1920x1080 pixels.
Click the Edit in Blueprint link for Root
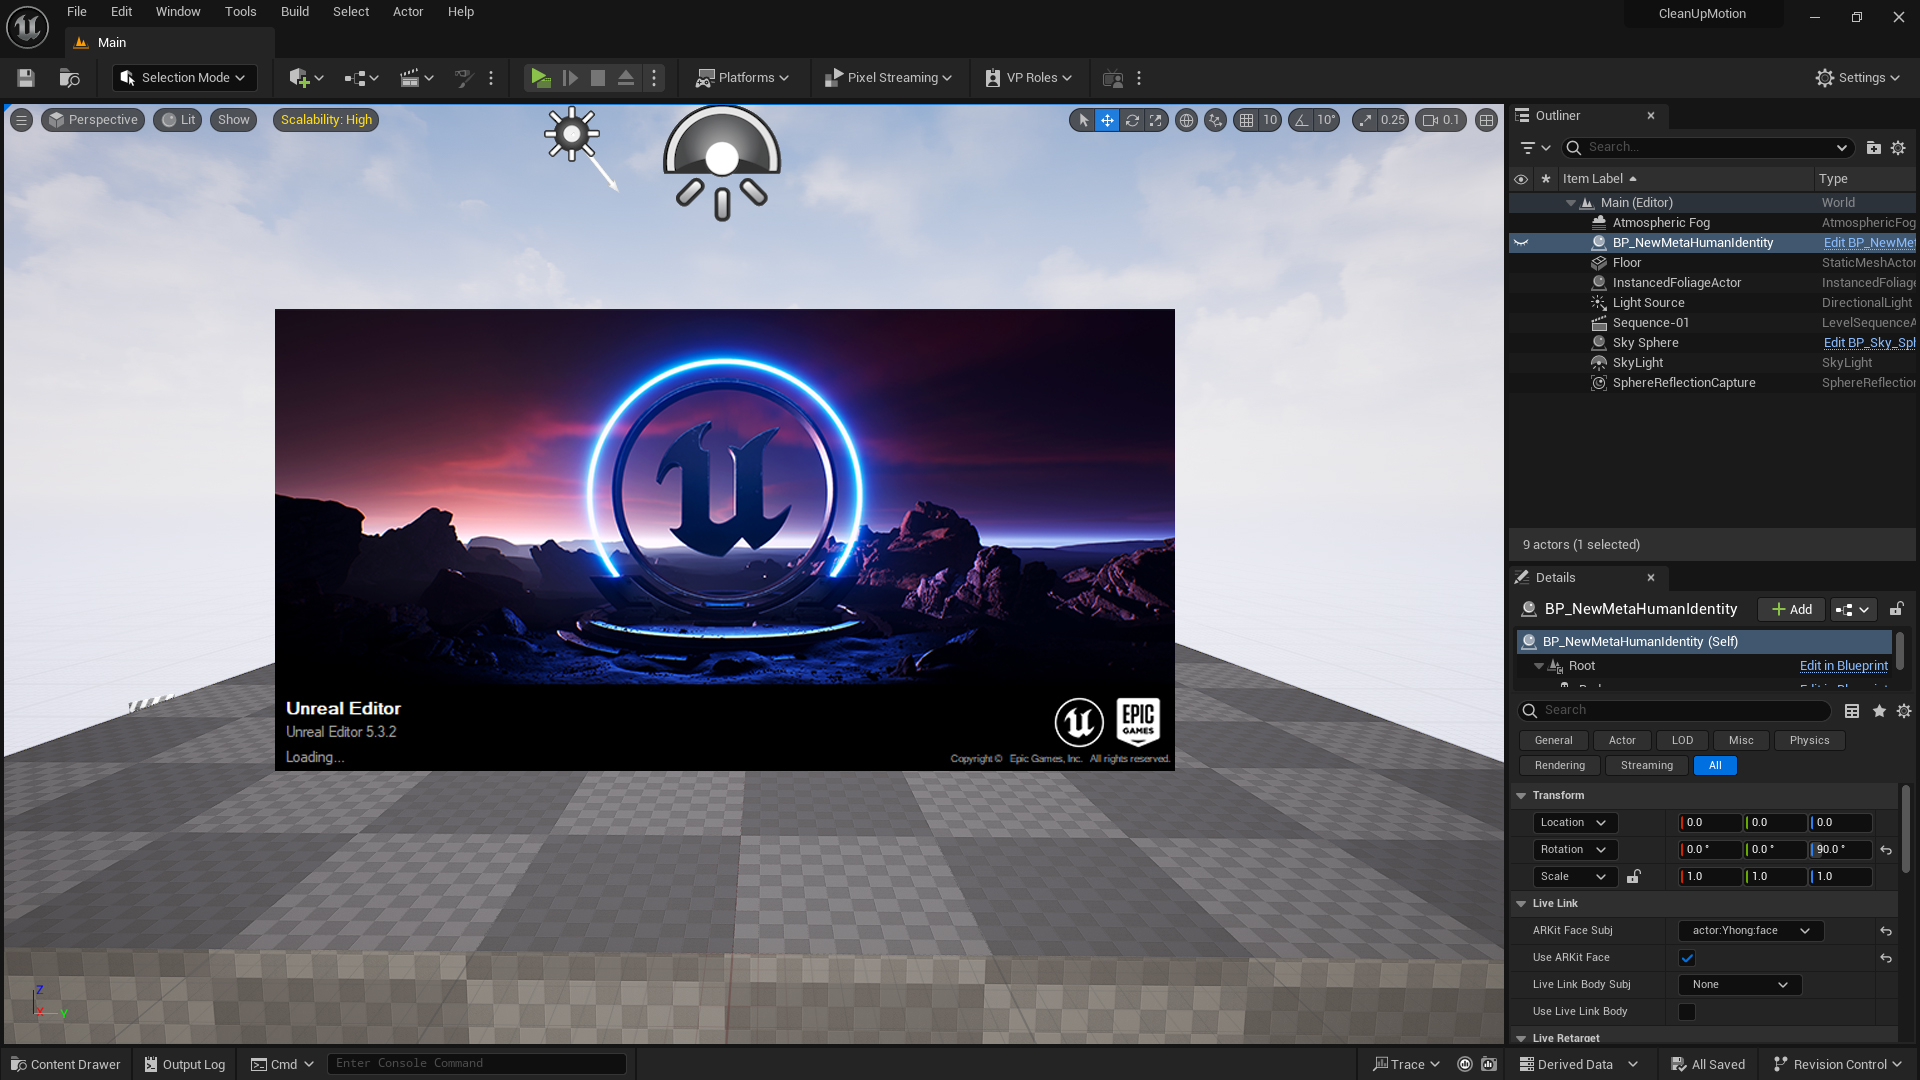[x=1843, y=666]
